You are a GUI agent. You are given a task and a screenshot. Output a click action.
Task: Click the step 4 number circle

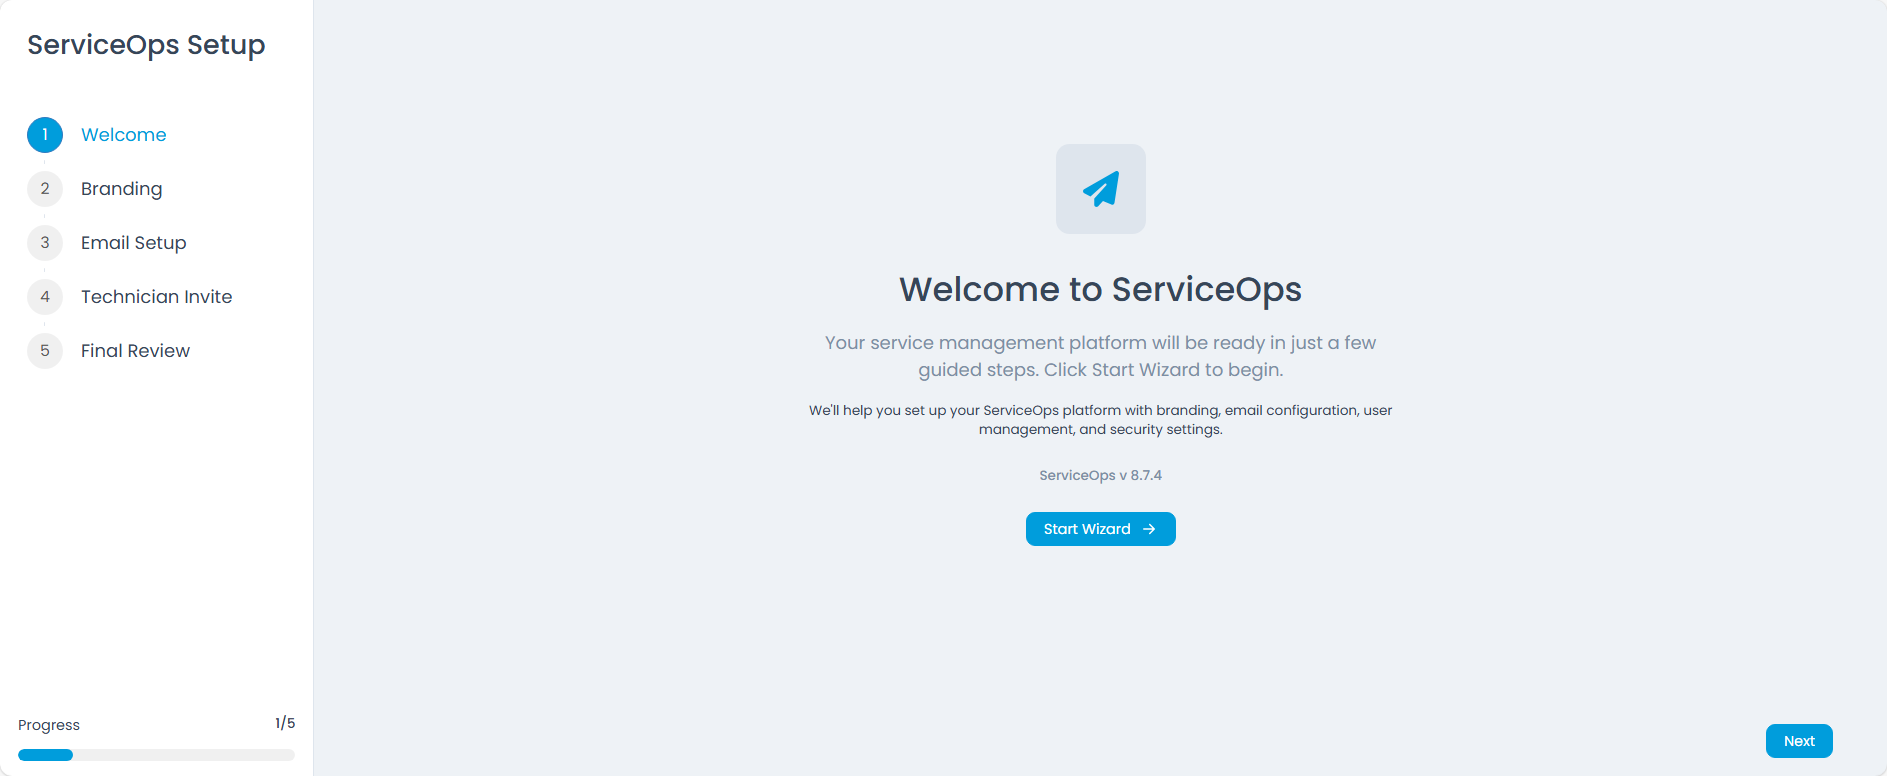(x=45, y=297)
